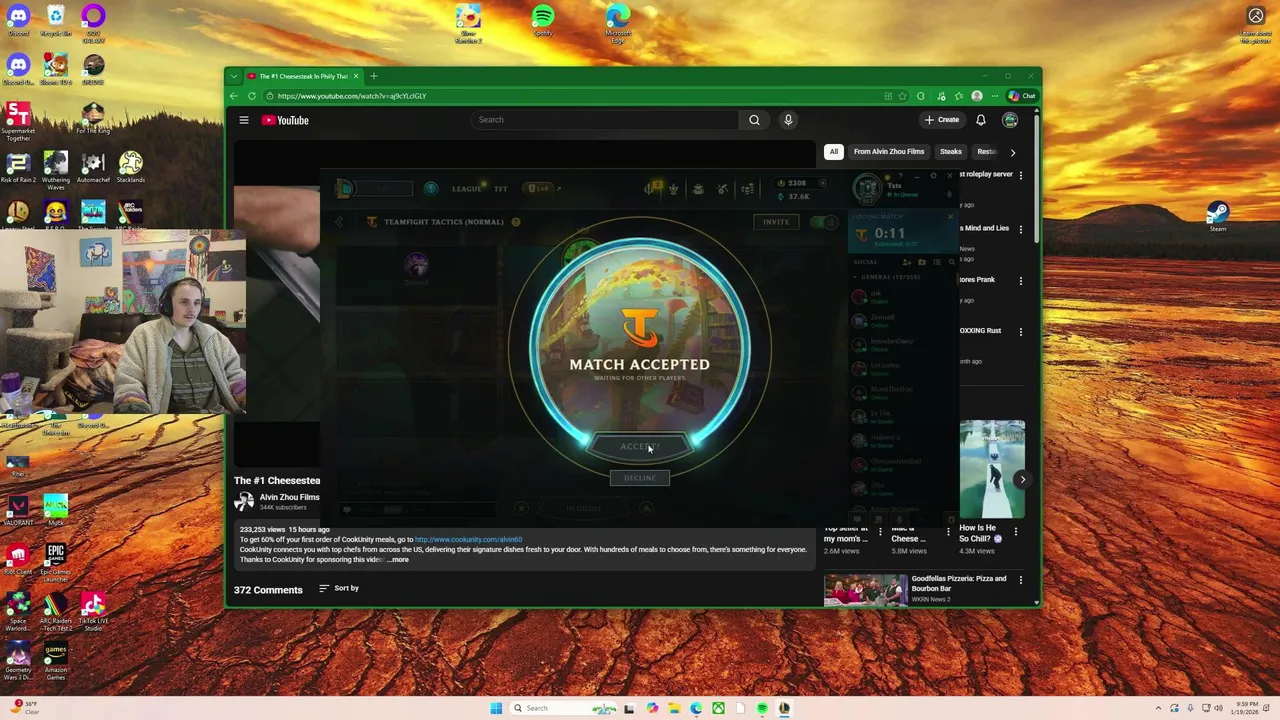1280x720 pixels.
Task: Expand description with ...more
Action: coord(398,560)
